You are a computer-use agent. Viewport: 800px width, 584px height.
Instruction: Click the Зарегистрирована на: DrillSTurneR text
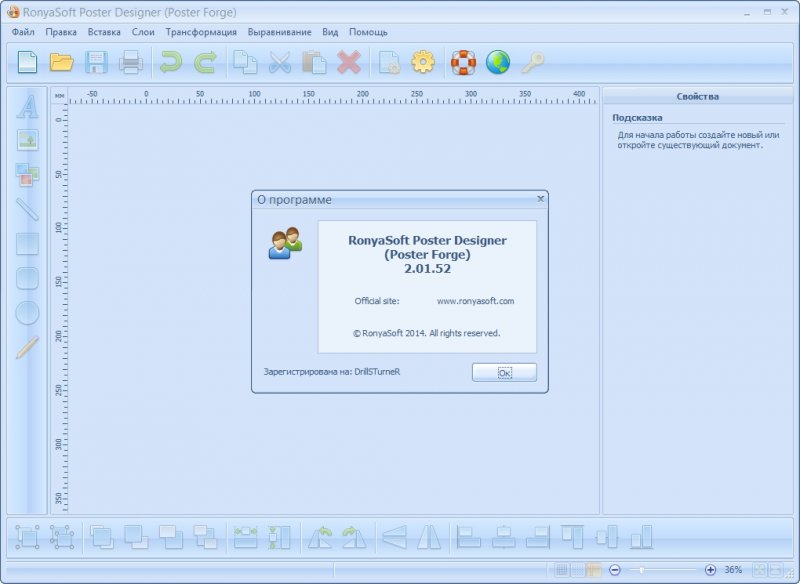tap(332, 372)
